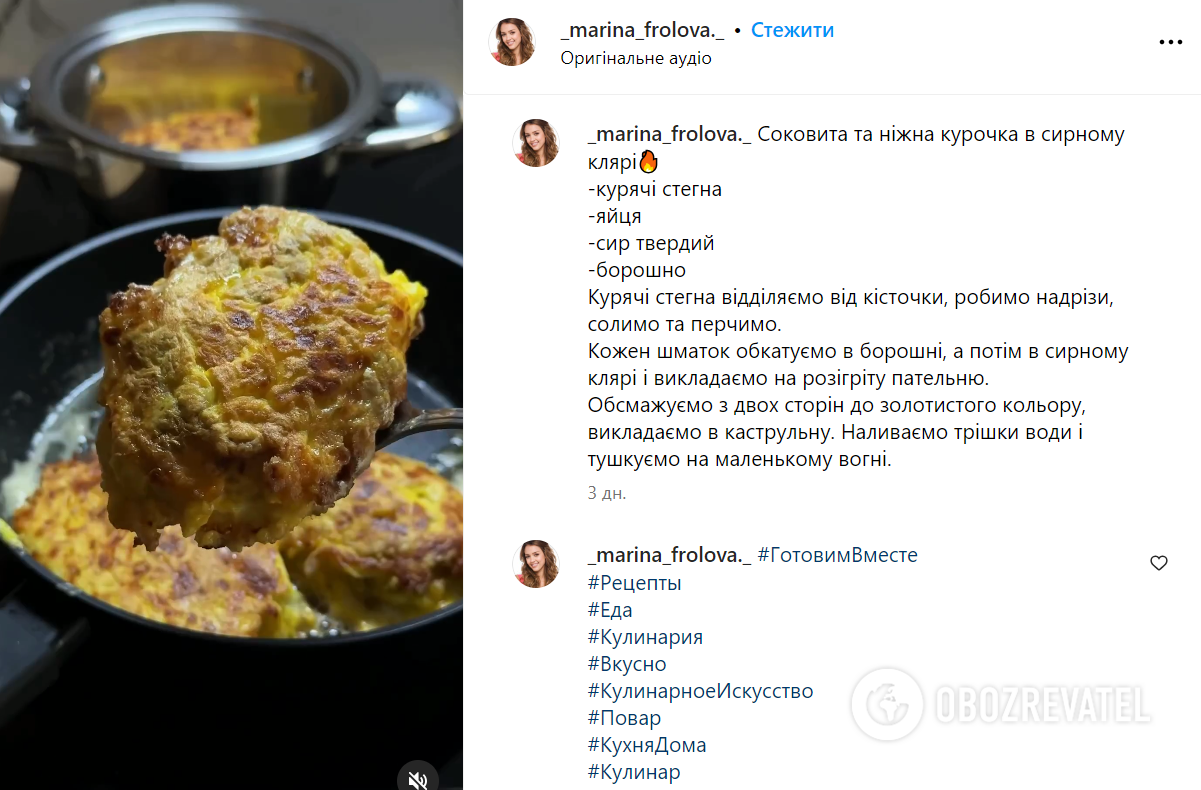Open the #Еда hashtag
Viewport: 1201px width, 790px height.
tap(610, 609)
